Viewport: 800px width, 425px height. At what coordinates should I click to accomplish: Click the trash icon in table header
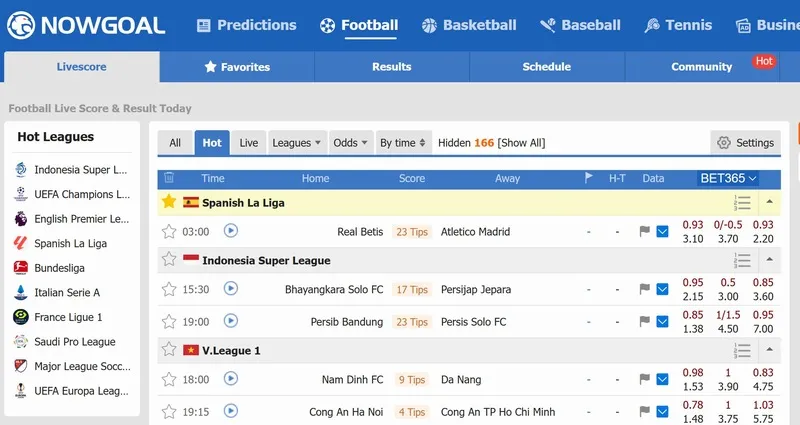point(169,178)
